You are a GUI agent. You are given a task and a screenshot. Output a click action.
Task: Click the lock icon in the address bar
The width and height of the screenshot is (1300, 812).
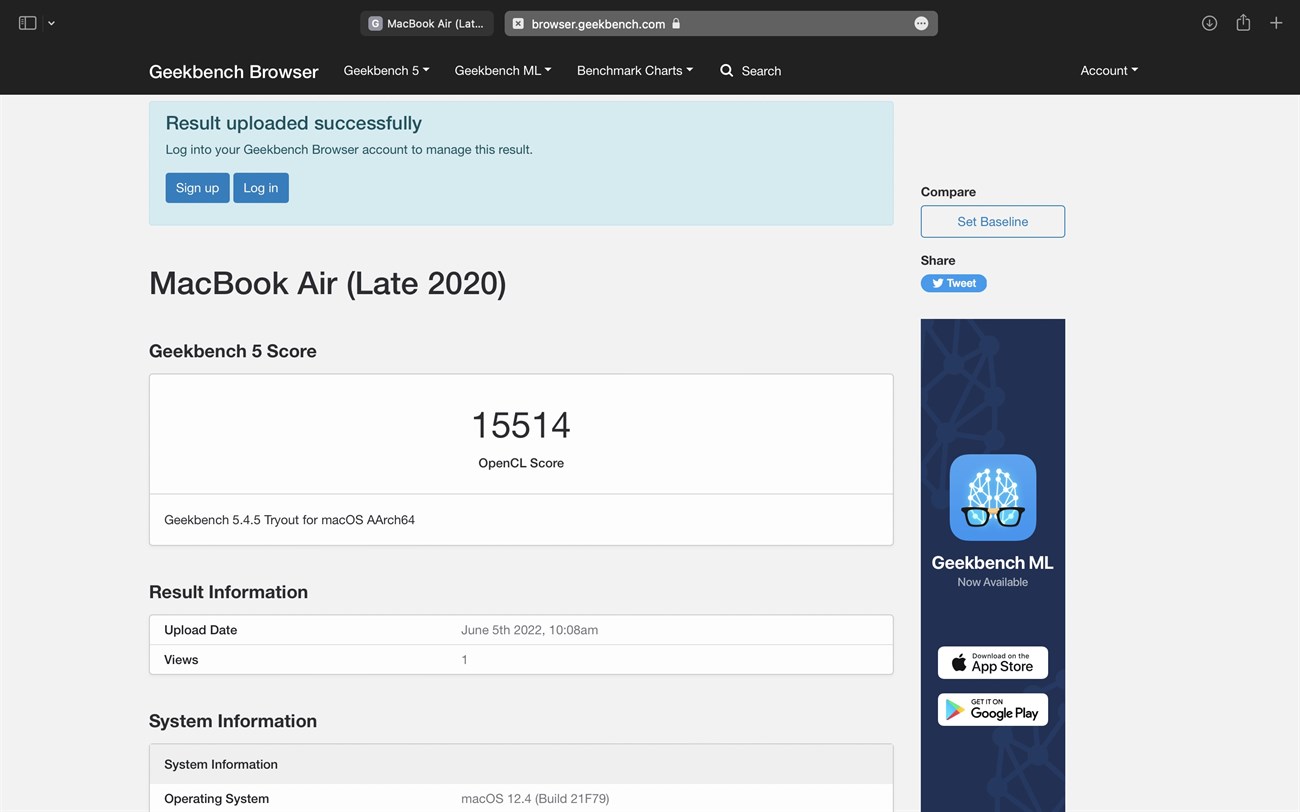point(676,23)
